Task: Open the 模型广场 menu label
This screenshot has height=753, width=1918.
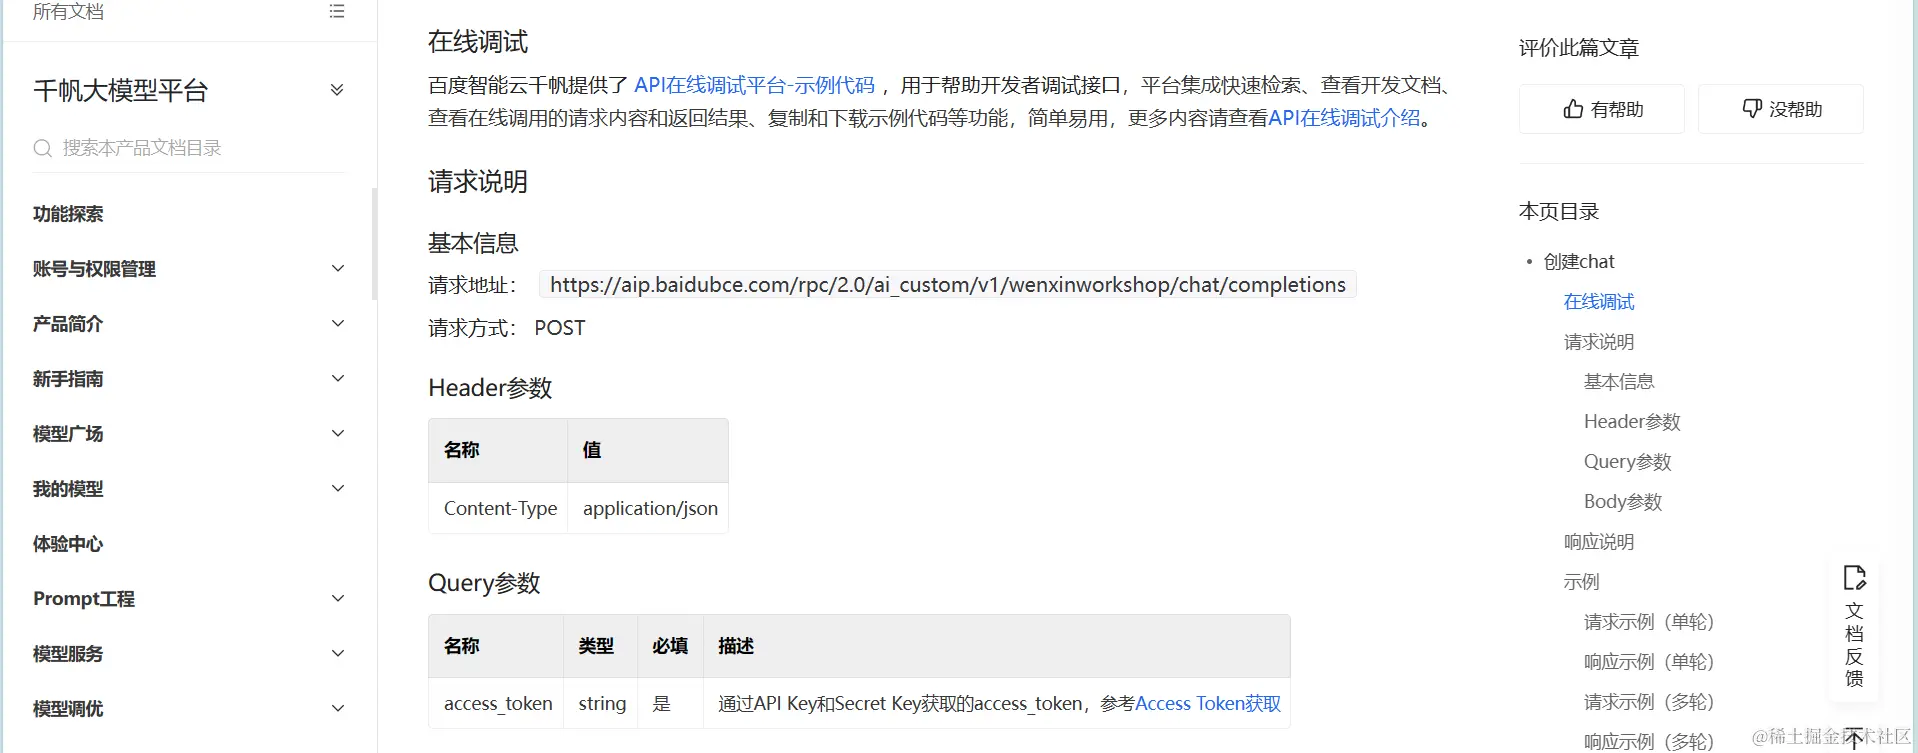Action: (x=68, y=434)
